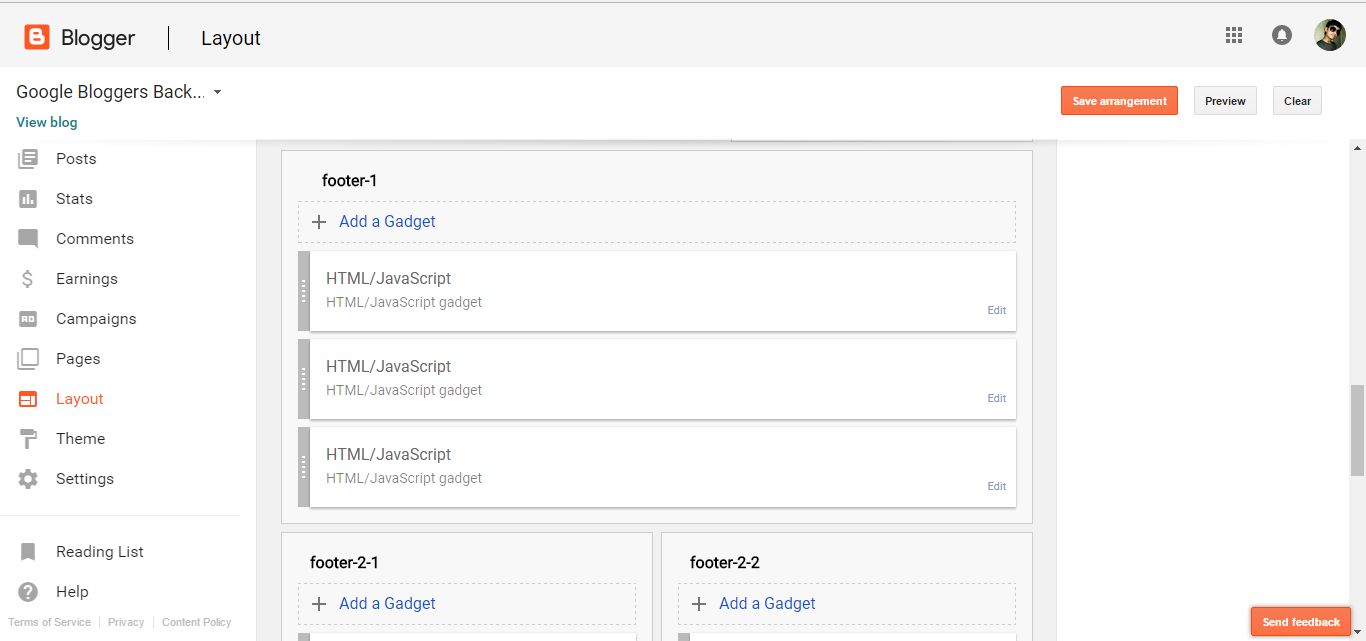Click the Blogger logo icon
The width and height of the screenshot is (1366, 641).
(37, 38)
